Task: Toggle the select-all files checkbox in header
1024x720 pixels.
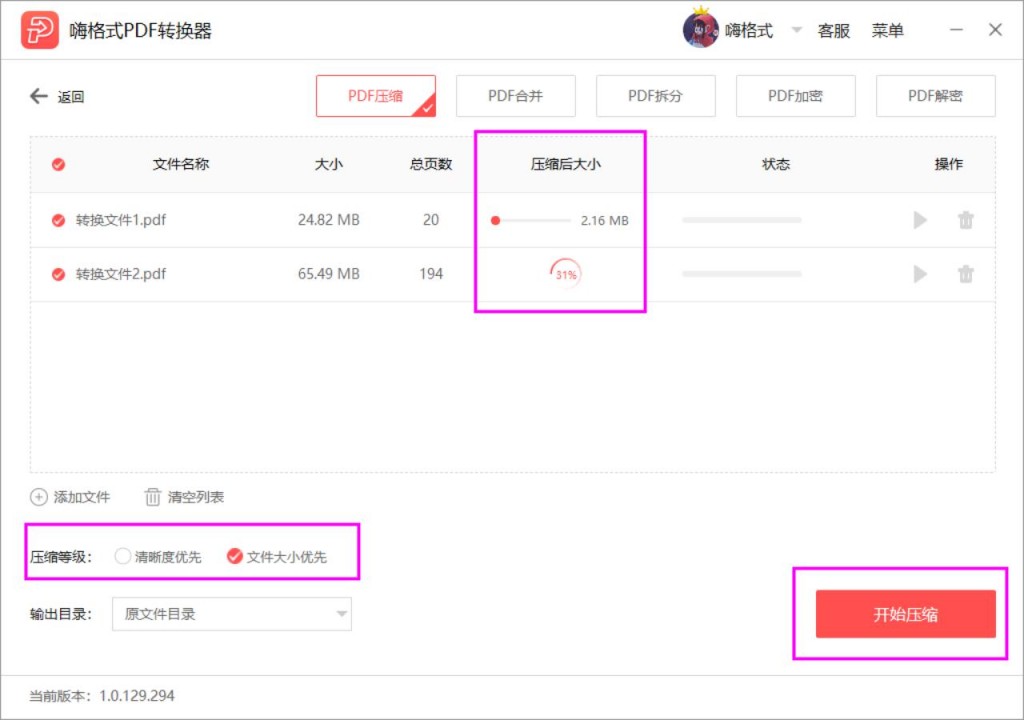Action: pos(58,165)
